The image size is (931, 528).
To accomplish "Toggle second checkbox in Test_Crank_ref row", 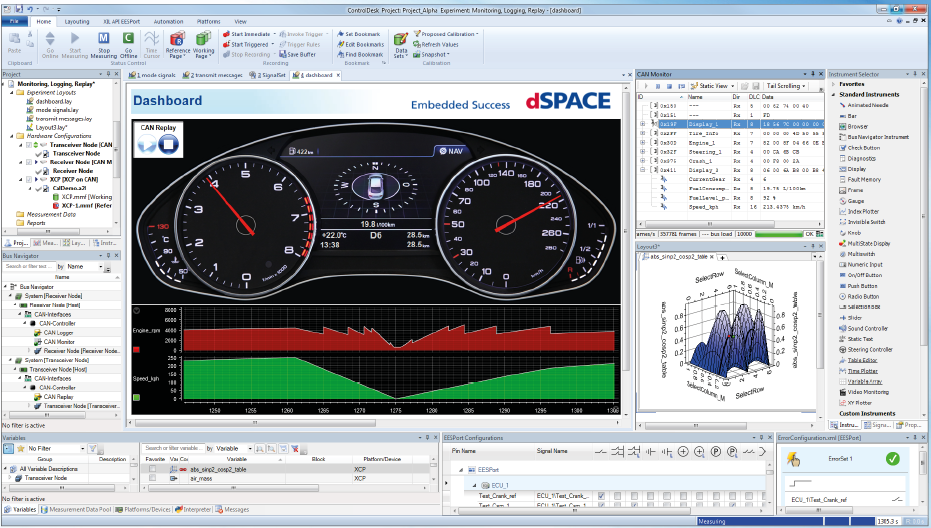I will pyautogui.click(x=618, y=496).
